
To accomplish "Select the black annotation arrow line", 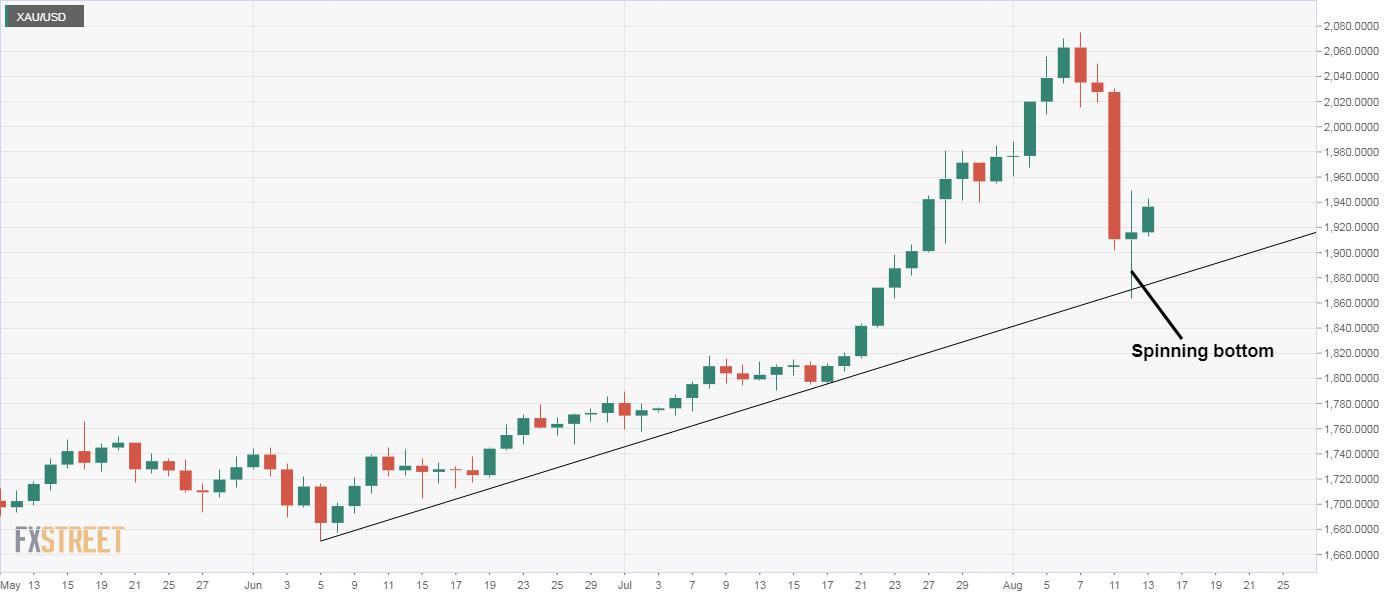I will pyautogui.click(x=1158, y=304).
